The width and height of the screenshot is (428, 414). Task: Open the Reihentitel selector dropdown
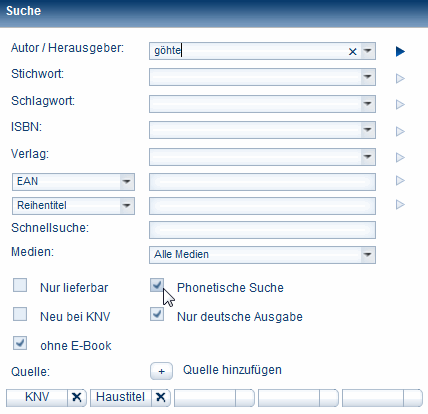click(126, 206)
